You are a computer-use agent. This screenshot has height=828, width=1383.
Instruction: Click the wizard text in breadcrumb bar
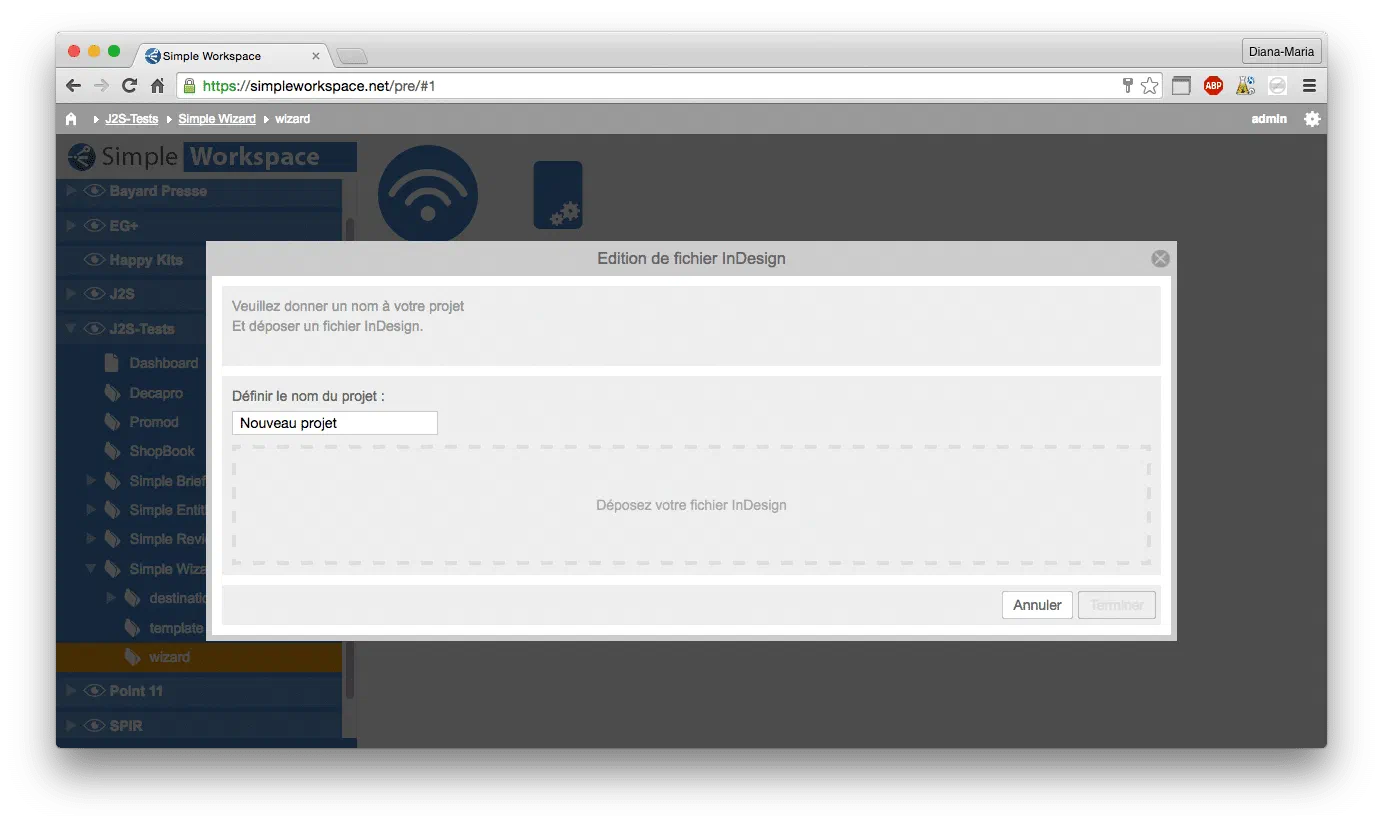click(293, 119)
